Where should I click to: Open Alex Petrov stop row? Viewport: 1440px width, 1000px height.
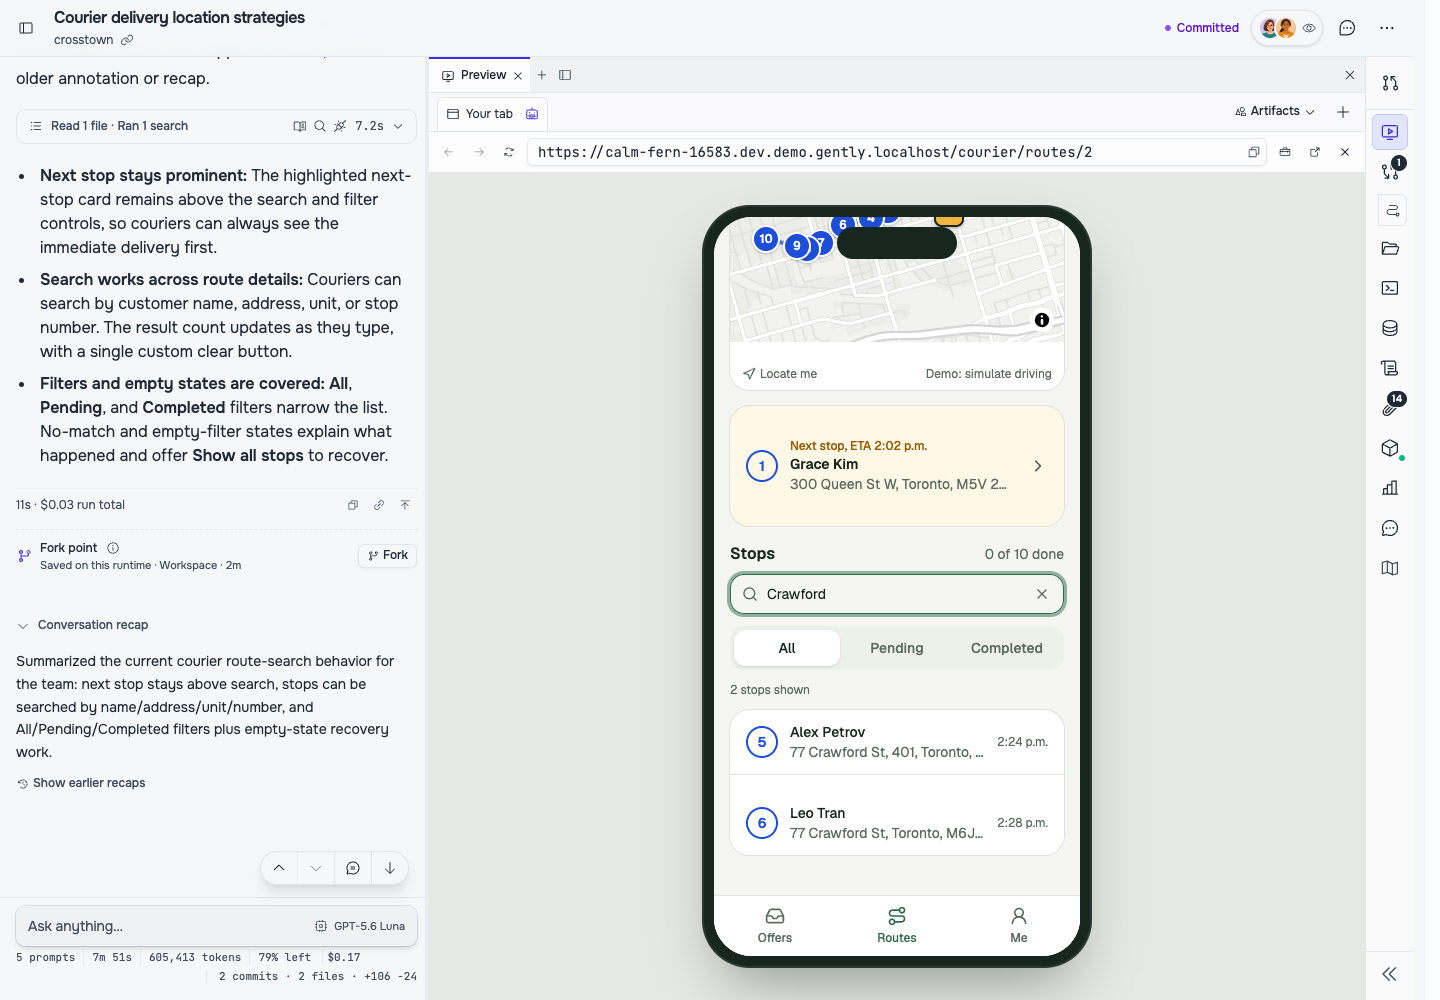click(897, 742)
